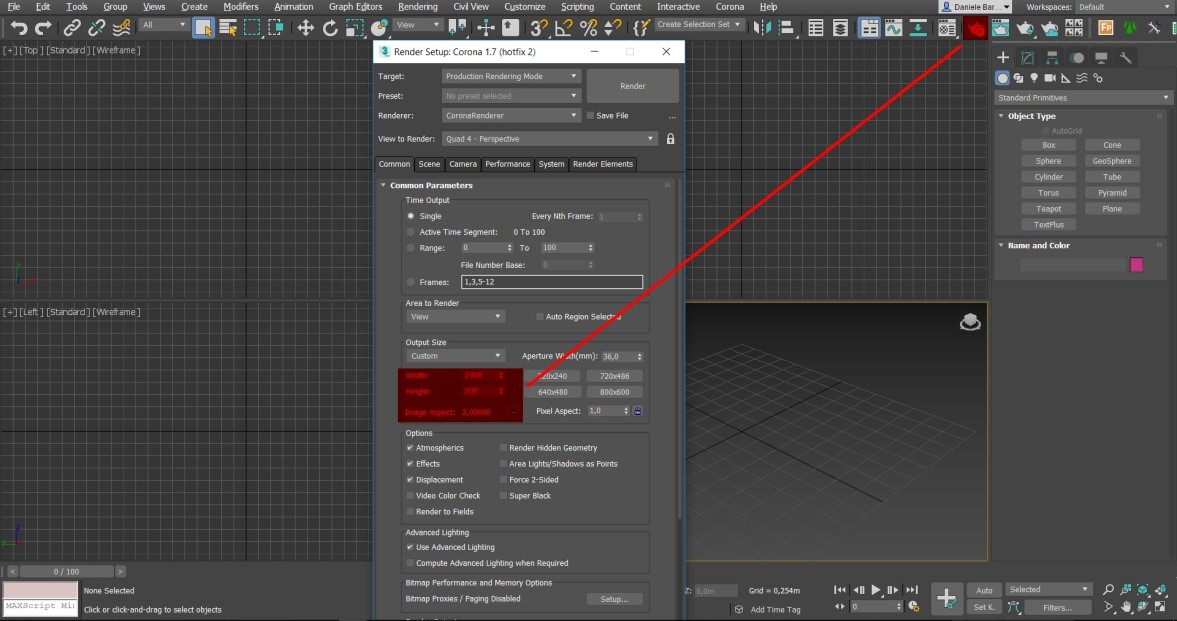Switch to the Render Elements tab
1177x621 pixels.
602,164
